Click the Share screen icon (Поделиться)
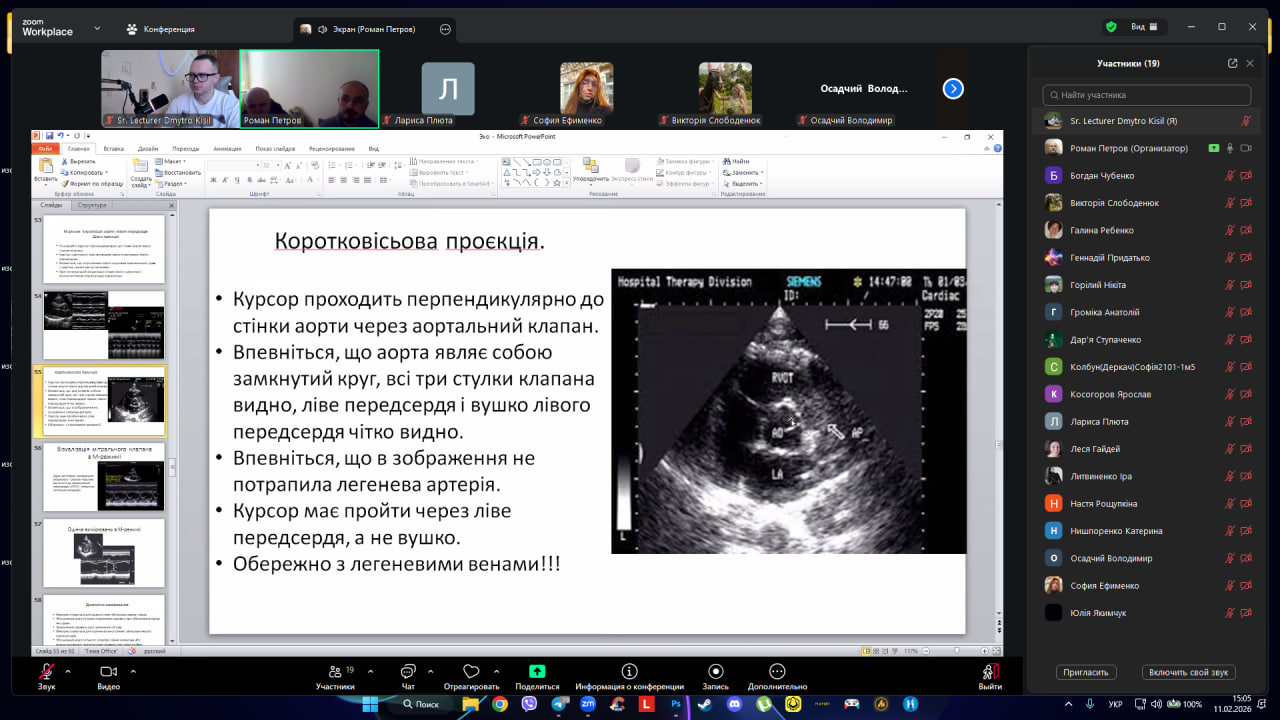The height and width of the screenshot is (720, 1280). 537,672
